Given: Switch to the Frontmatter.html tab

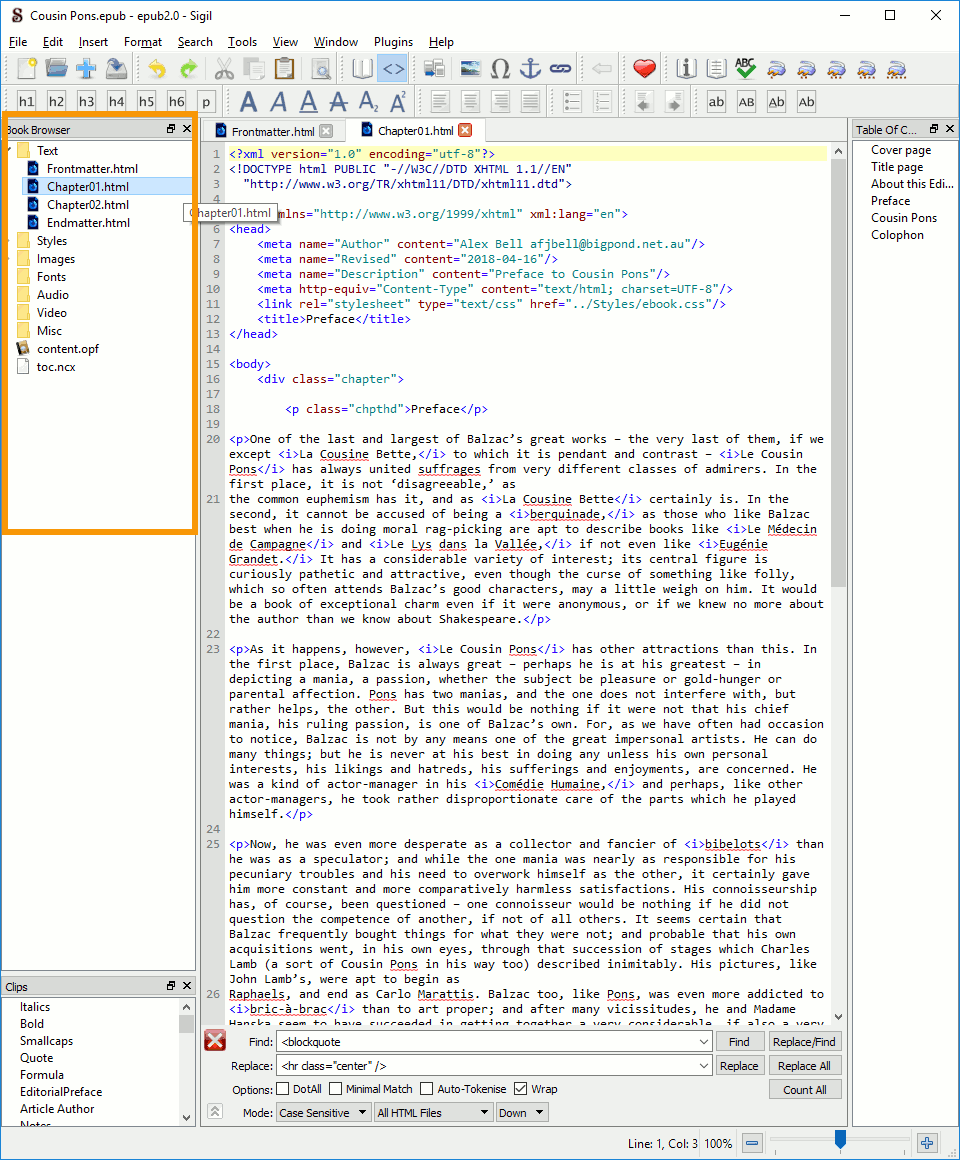Looking at the screenshot, I should (272, 131).
